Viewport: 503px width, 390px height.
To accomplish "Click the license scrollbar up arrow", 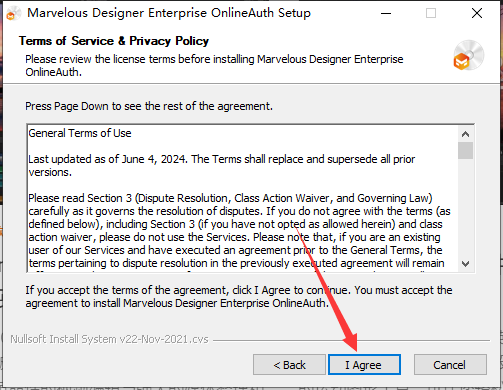I will (x=465, y=134).
